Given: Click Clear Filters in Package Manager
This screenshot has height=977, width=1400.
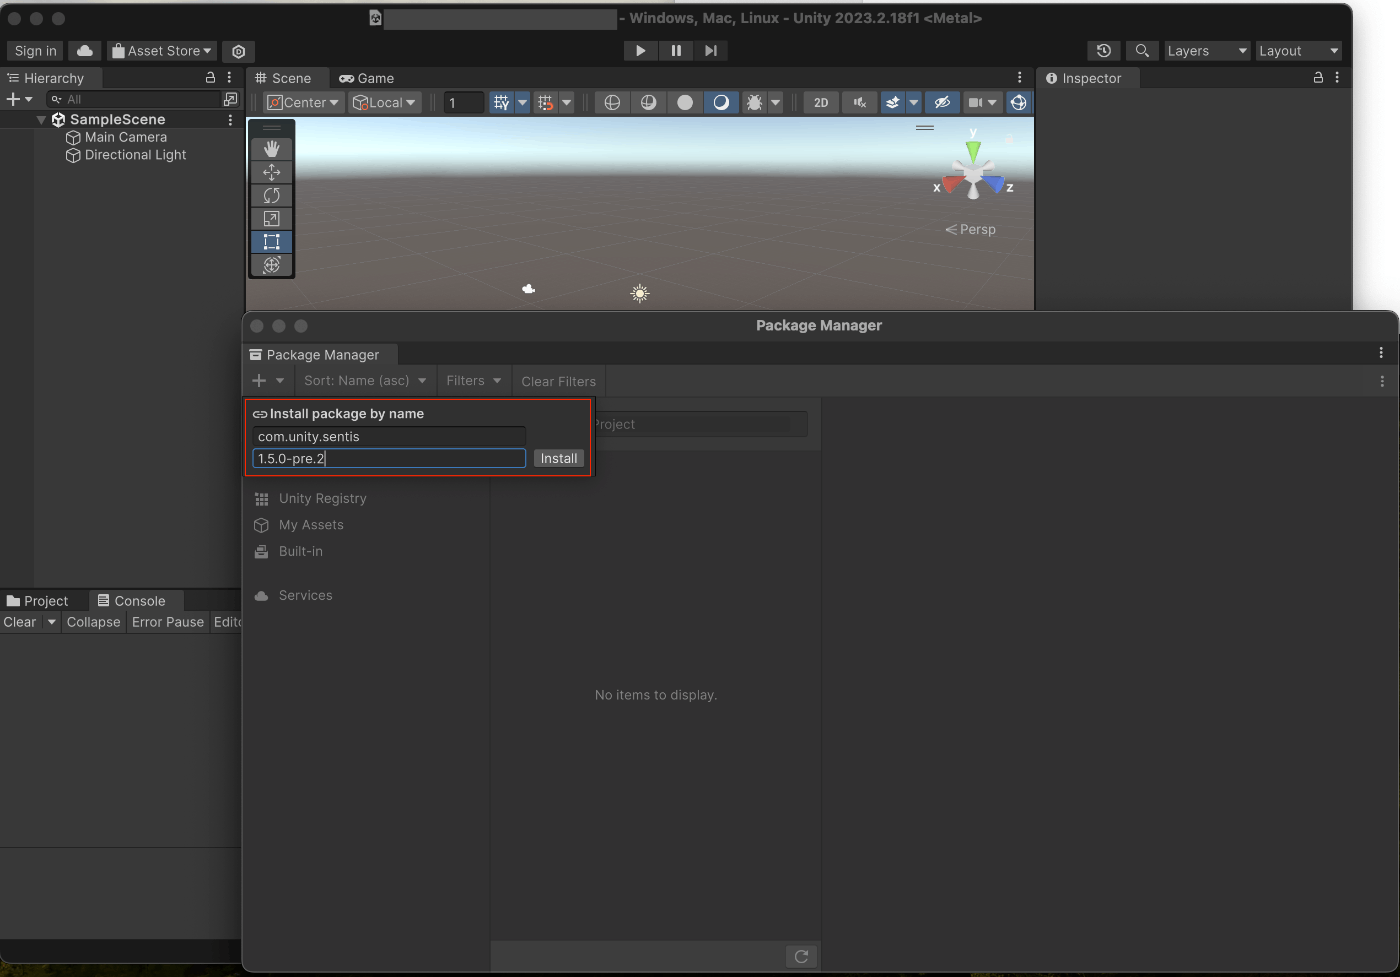Looking at the screenshot, I should tap(558, 381).
